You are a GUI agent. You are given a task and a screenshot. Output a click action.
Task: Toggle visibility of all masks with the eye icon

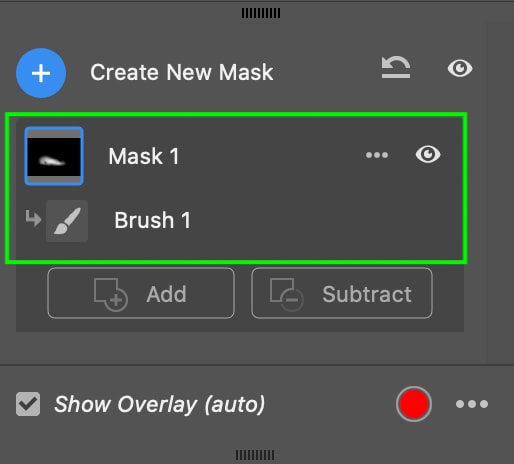point(460,68)
